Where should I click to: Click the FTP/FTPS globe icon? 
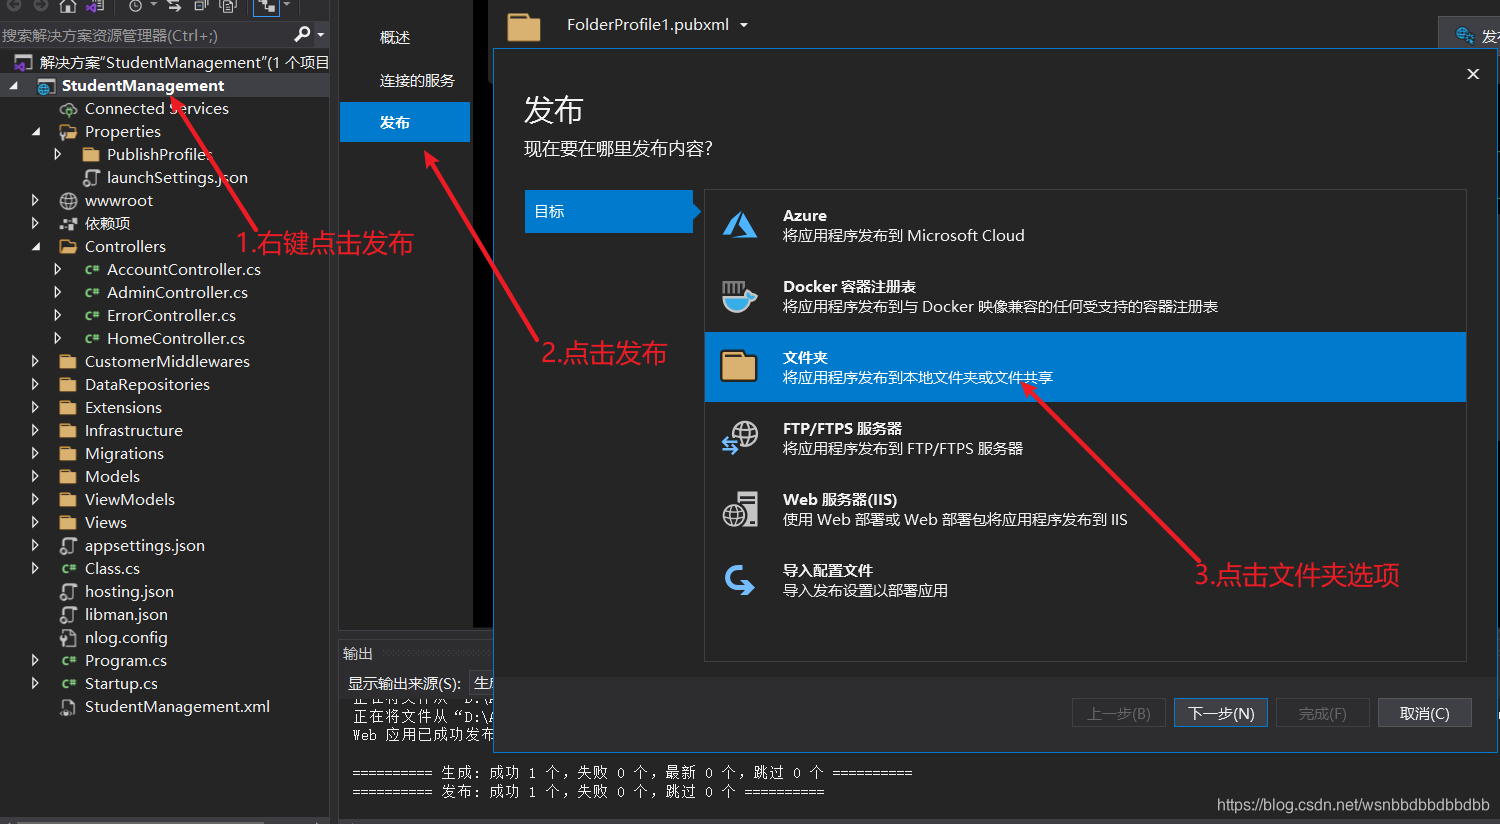click(x=740, y=437)
